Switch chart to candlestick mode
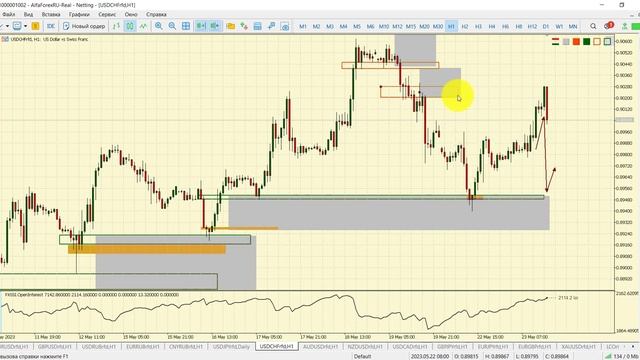This screenshot has height=360, width=640. 130,26
